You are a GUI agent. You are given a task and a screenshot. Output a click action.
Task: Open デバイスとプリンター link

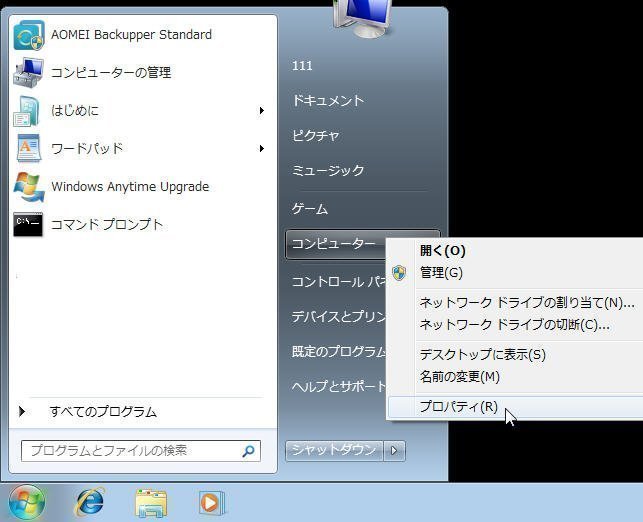tap(339, 317)
